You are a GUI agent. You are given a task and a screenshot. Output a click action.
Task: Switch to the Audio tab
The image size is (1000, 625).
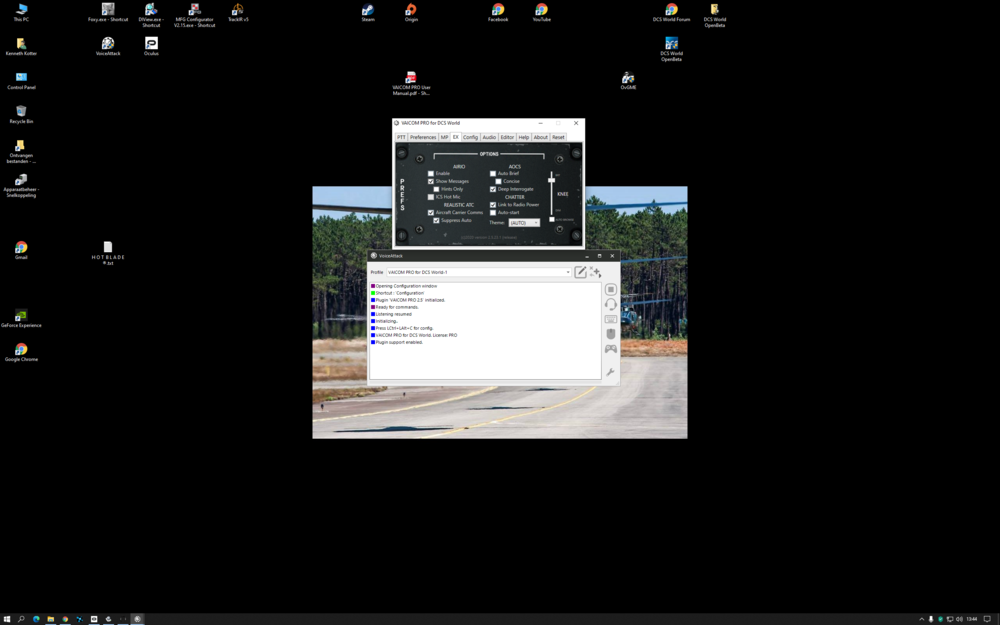[489, 137]
